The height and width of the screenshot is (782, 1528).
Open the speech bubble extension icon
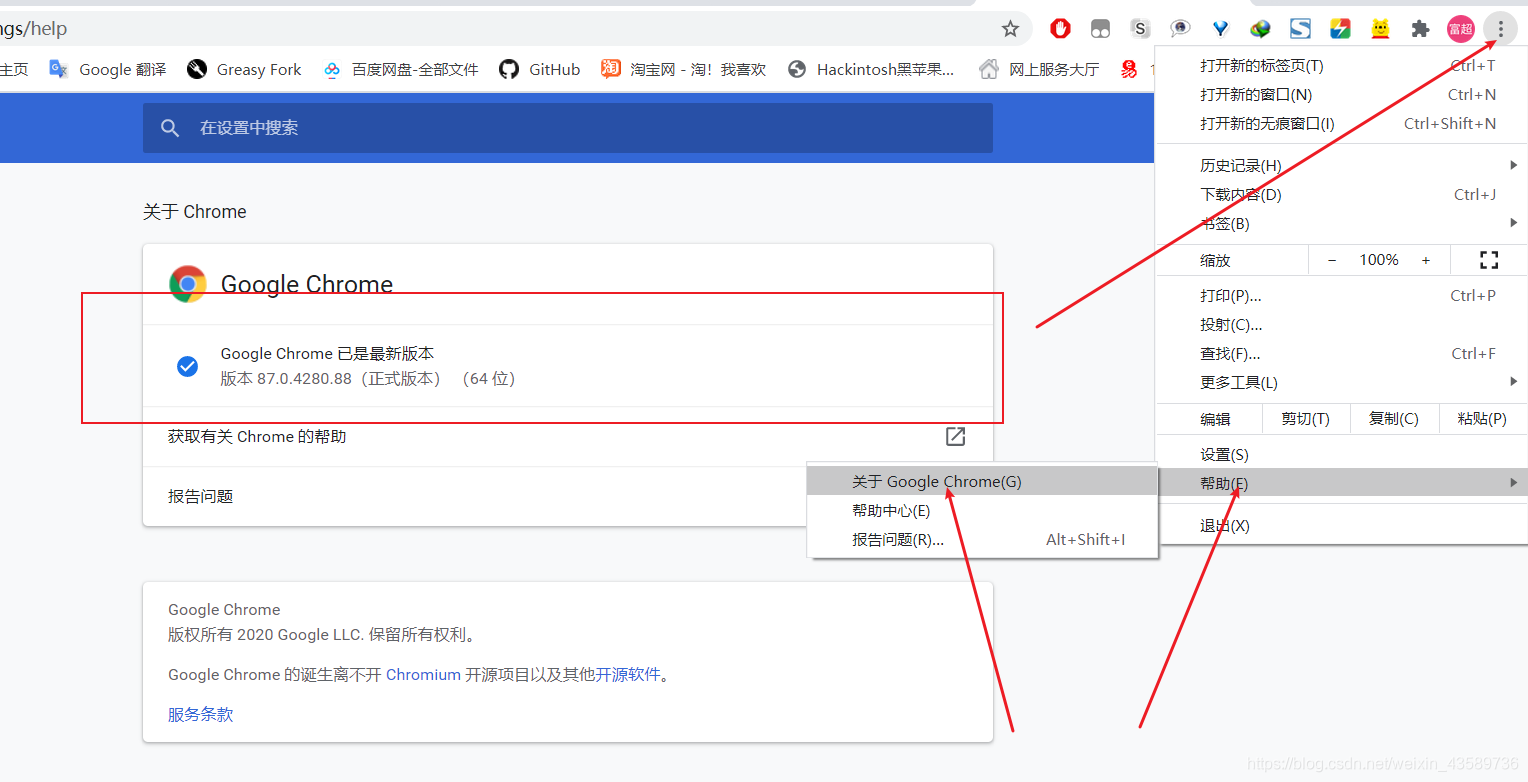point(1181,29)
